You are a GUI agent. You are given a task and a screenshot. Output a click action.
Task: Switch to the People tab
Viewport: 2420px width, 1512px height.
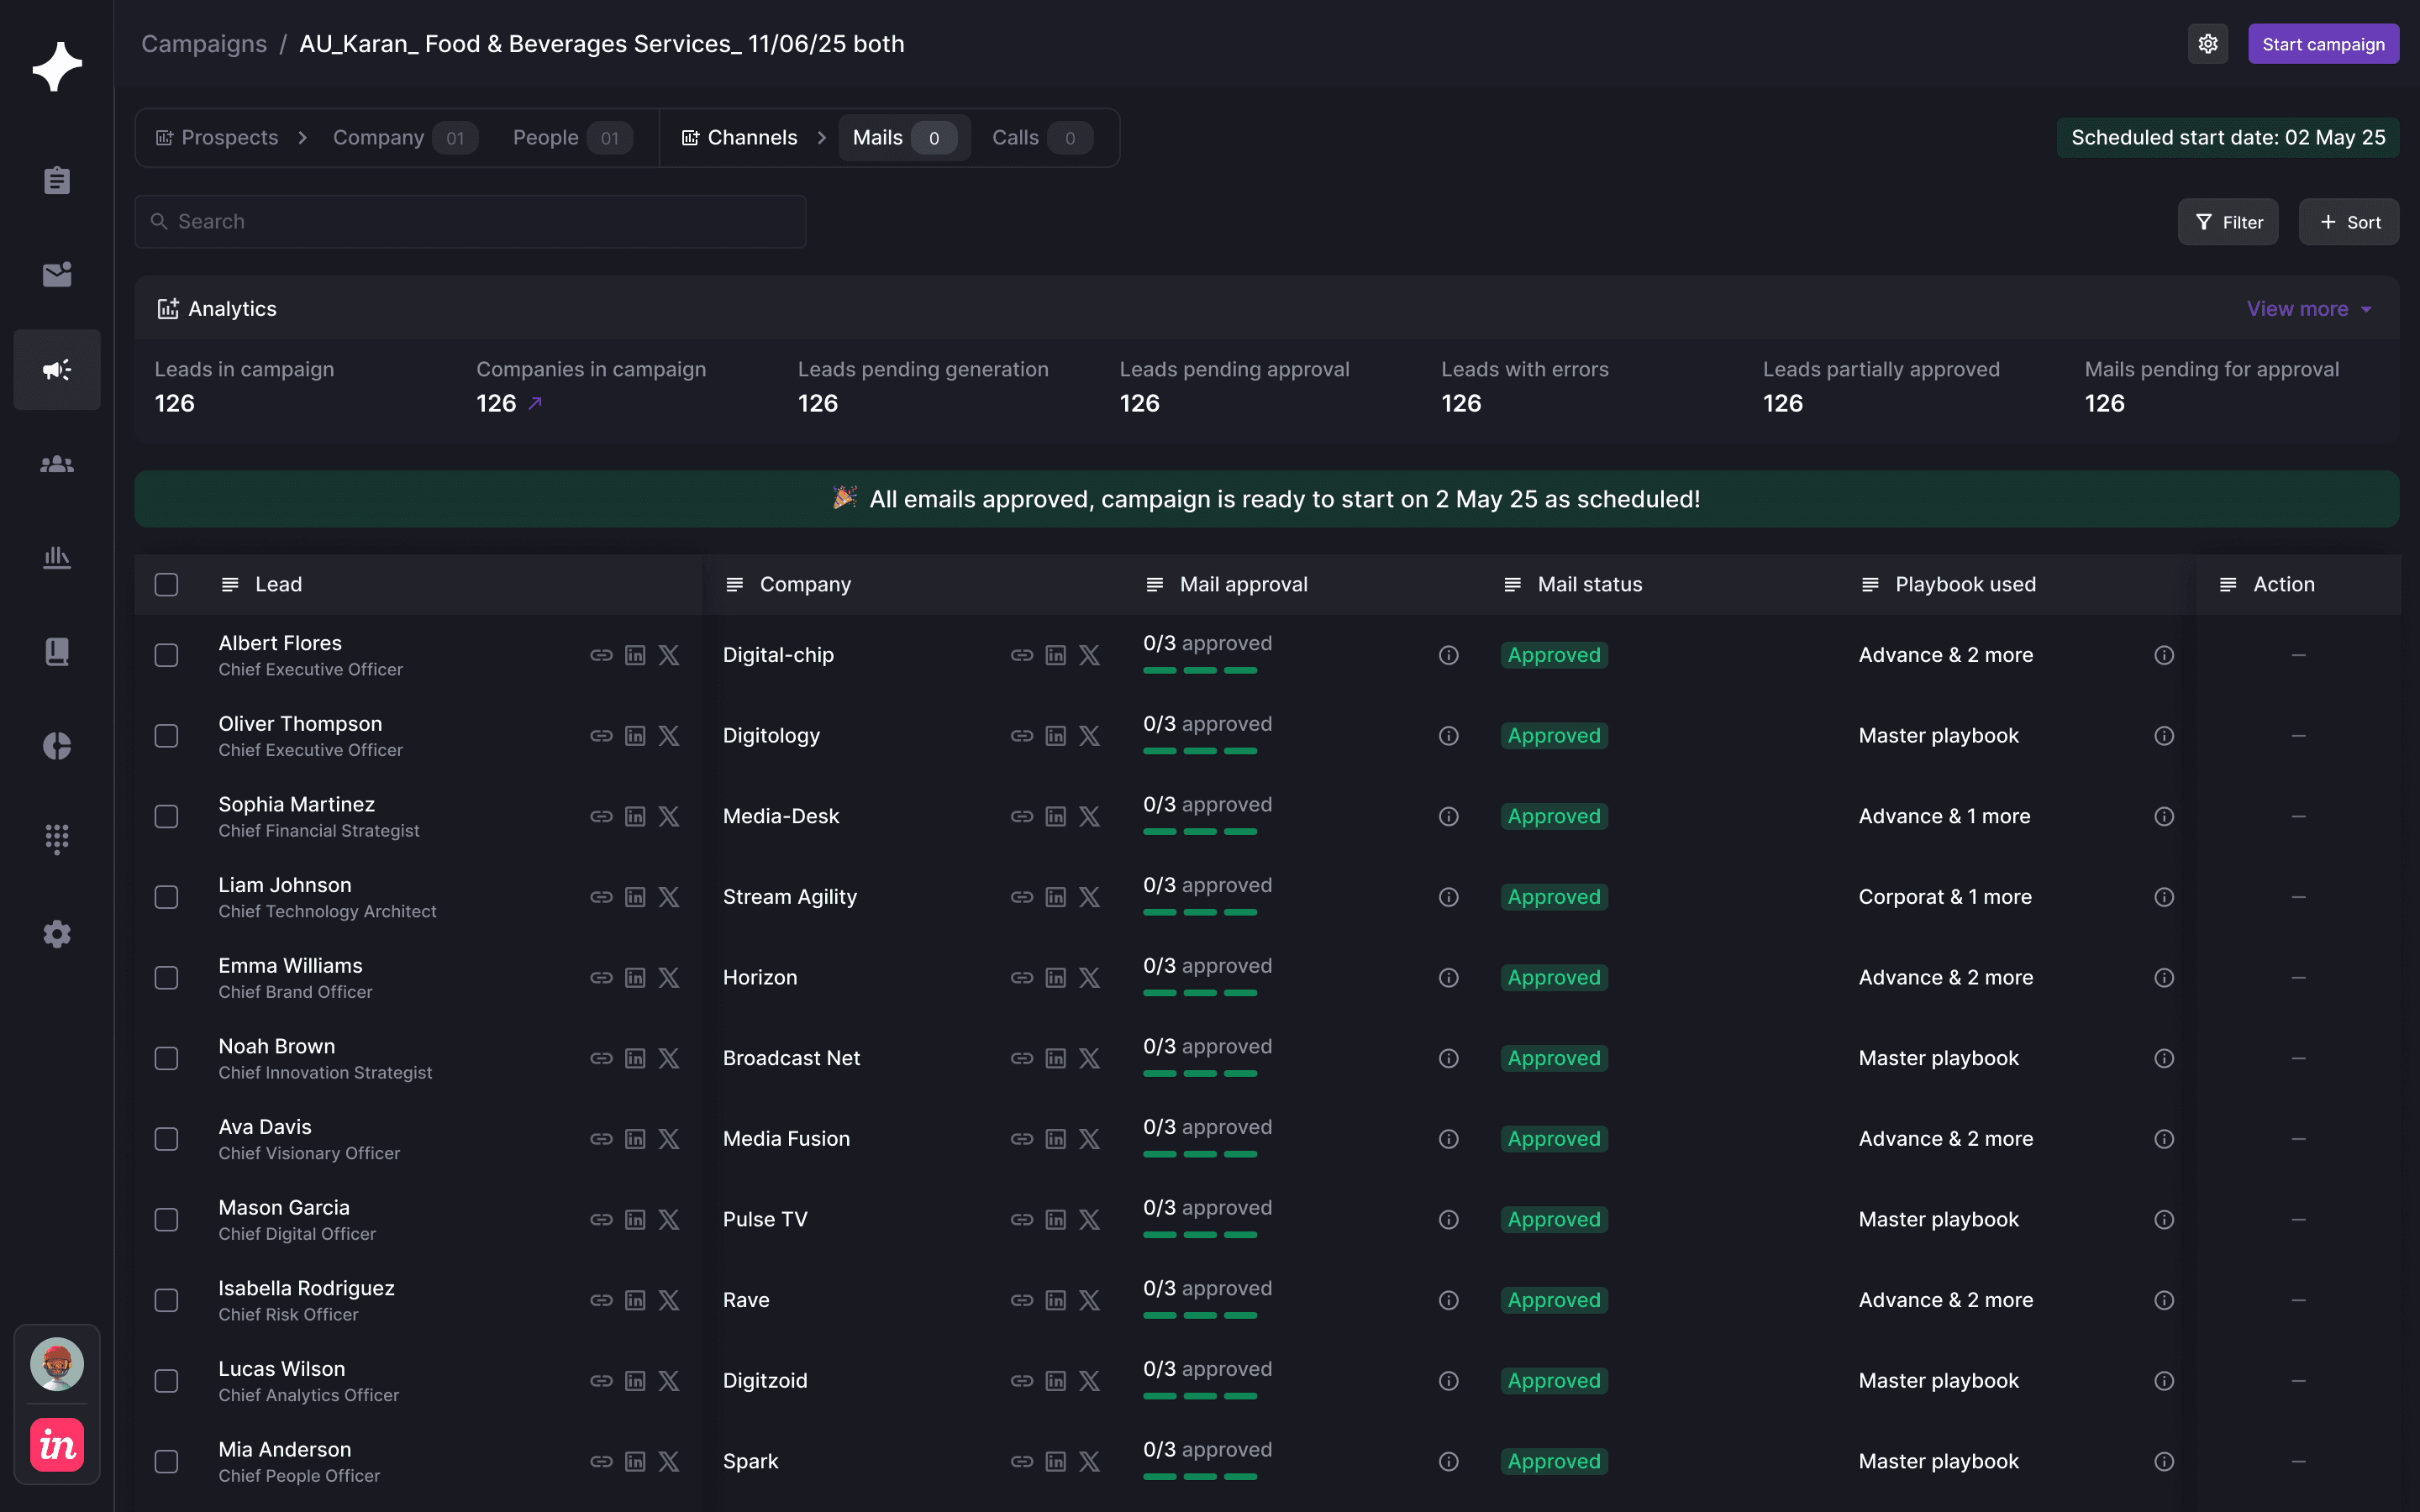point(573,138)
